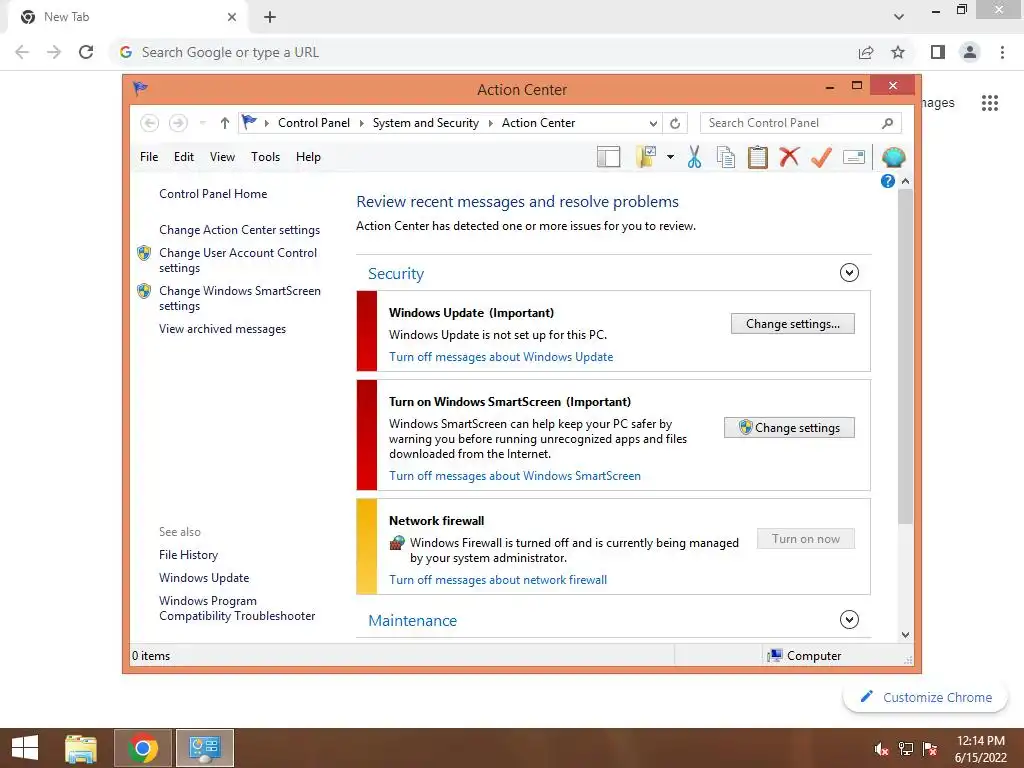Image resolution: width=1024 pixels, height=768 pixels.
Task: Click the orange checkmark icon in toolbar
Action: tap(821, 157)
